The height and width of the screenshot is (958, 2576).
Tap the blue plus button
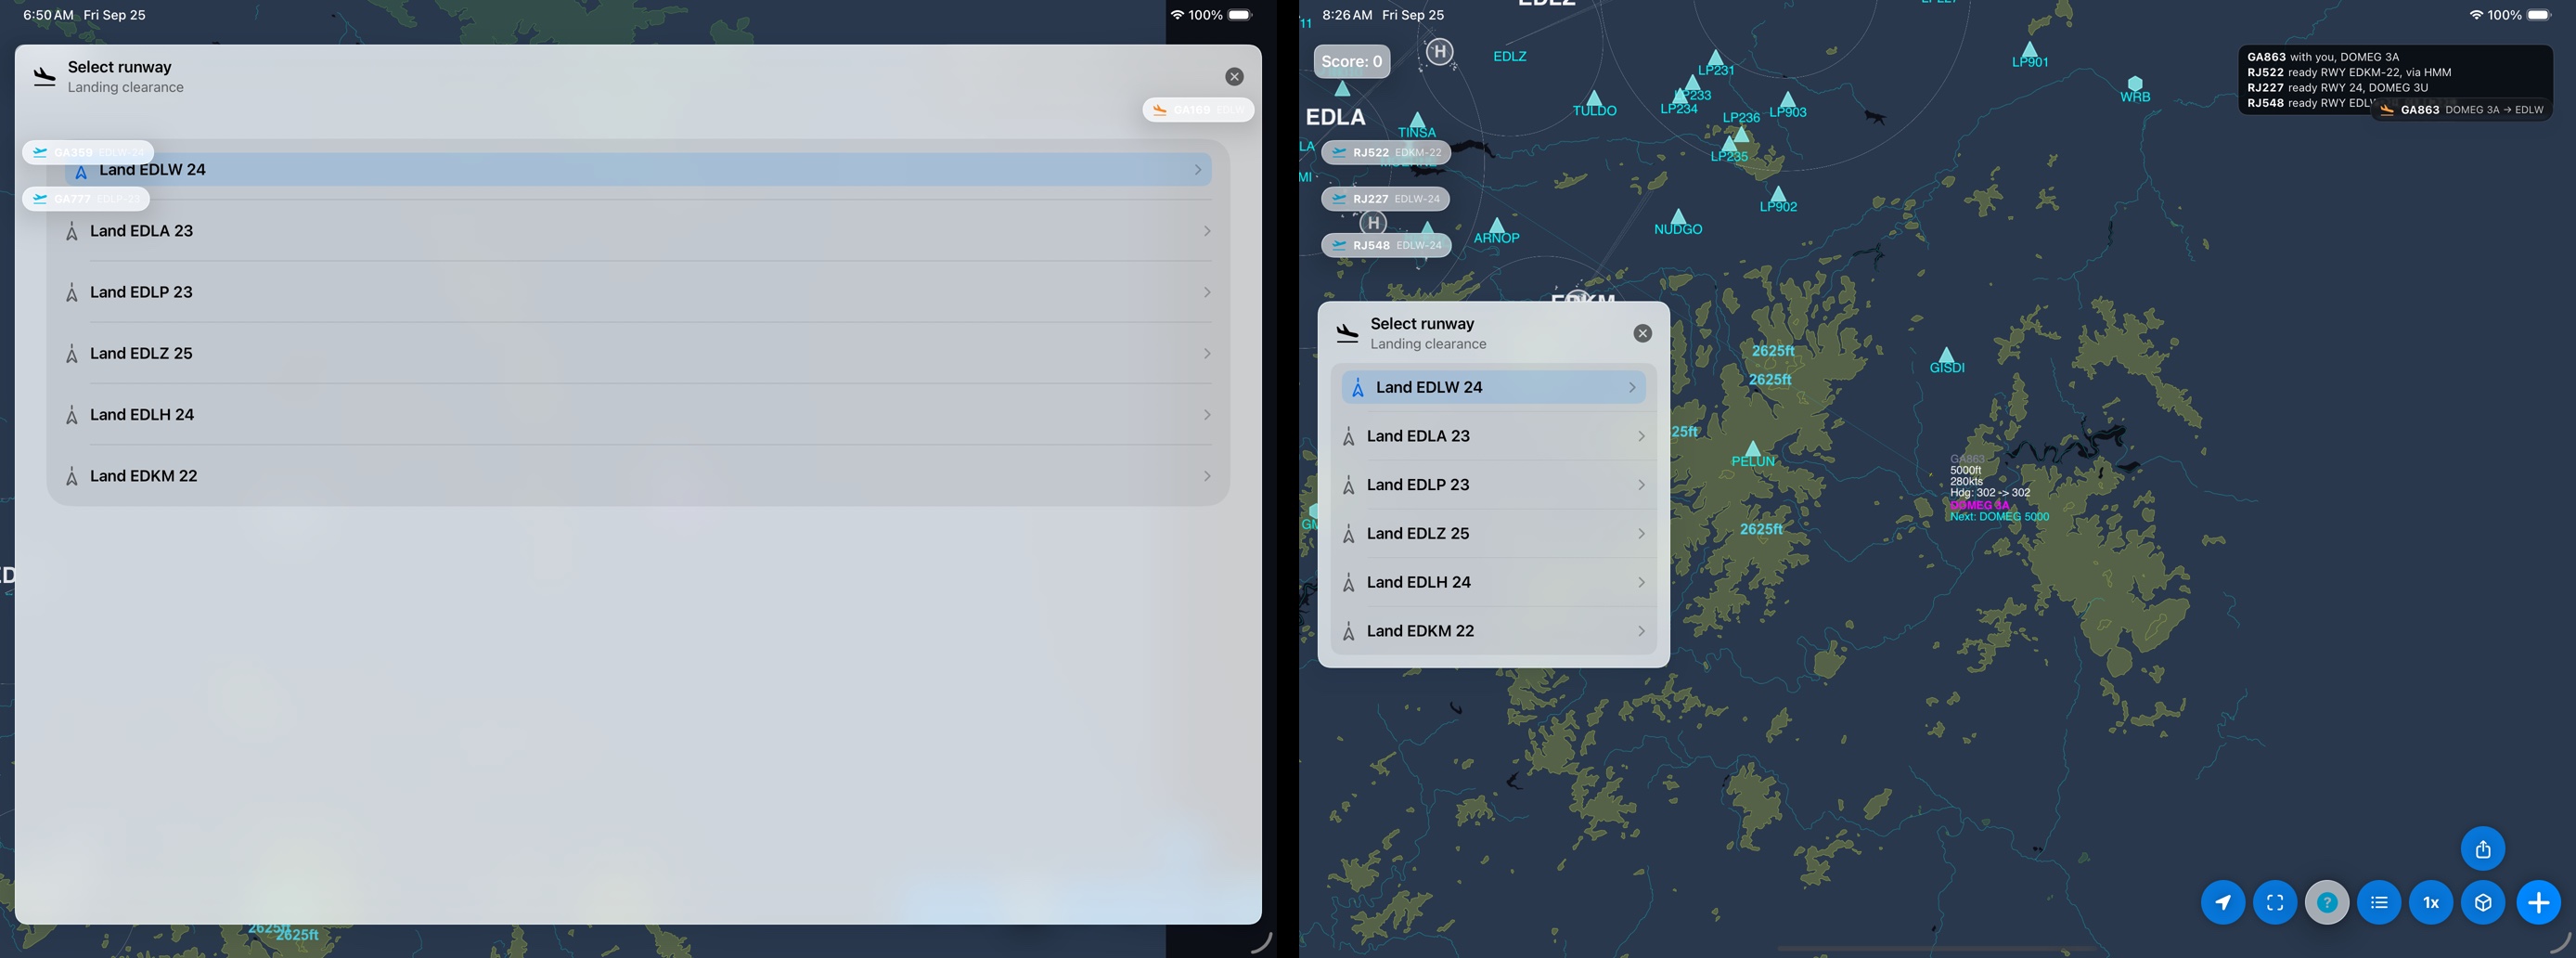[2538, 903]
